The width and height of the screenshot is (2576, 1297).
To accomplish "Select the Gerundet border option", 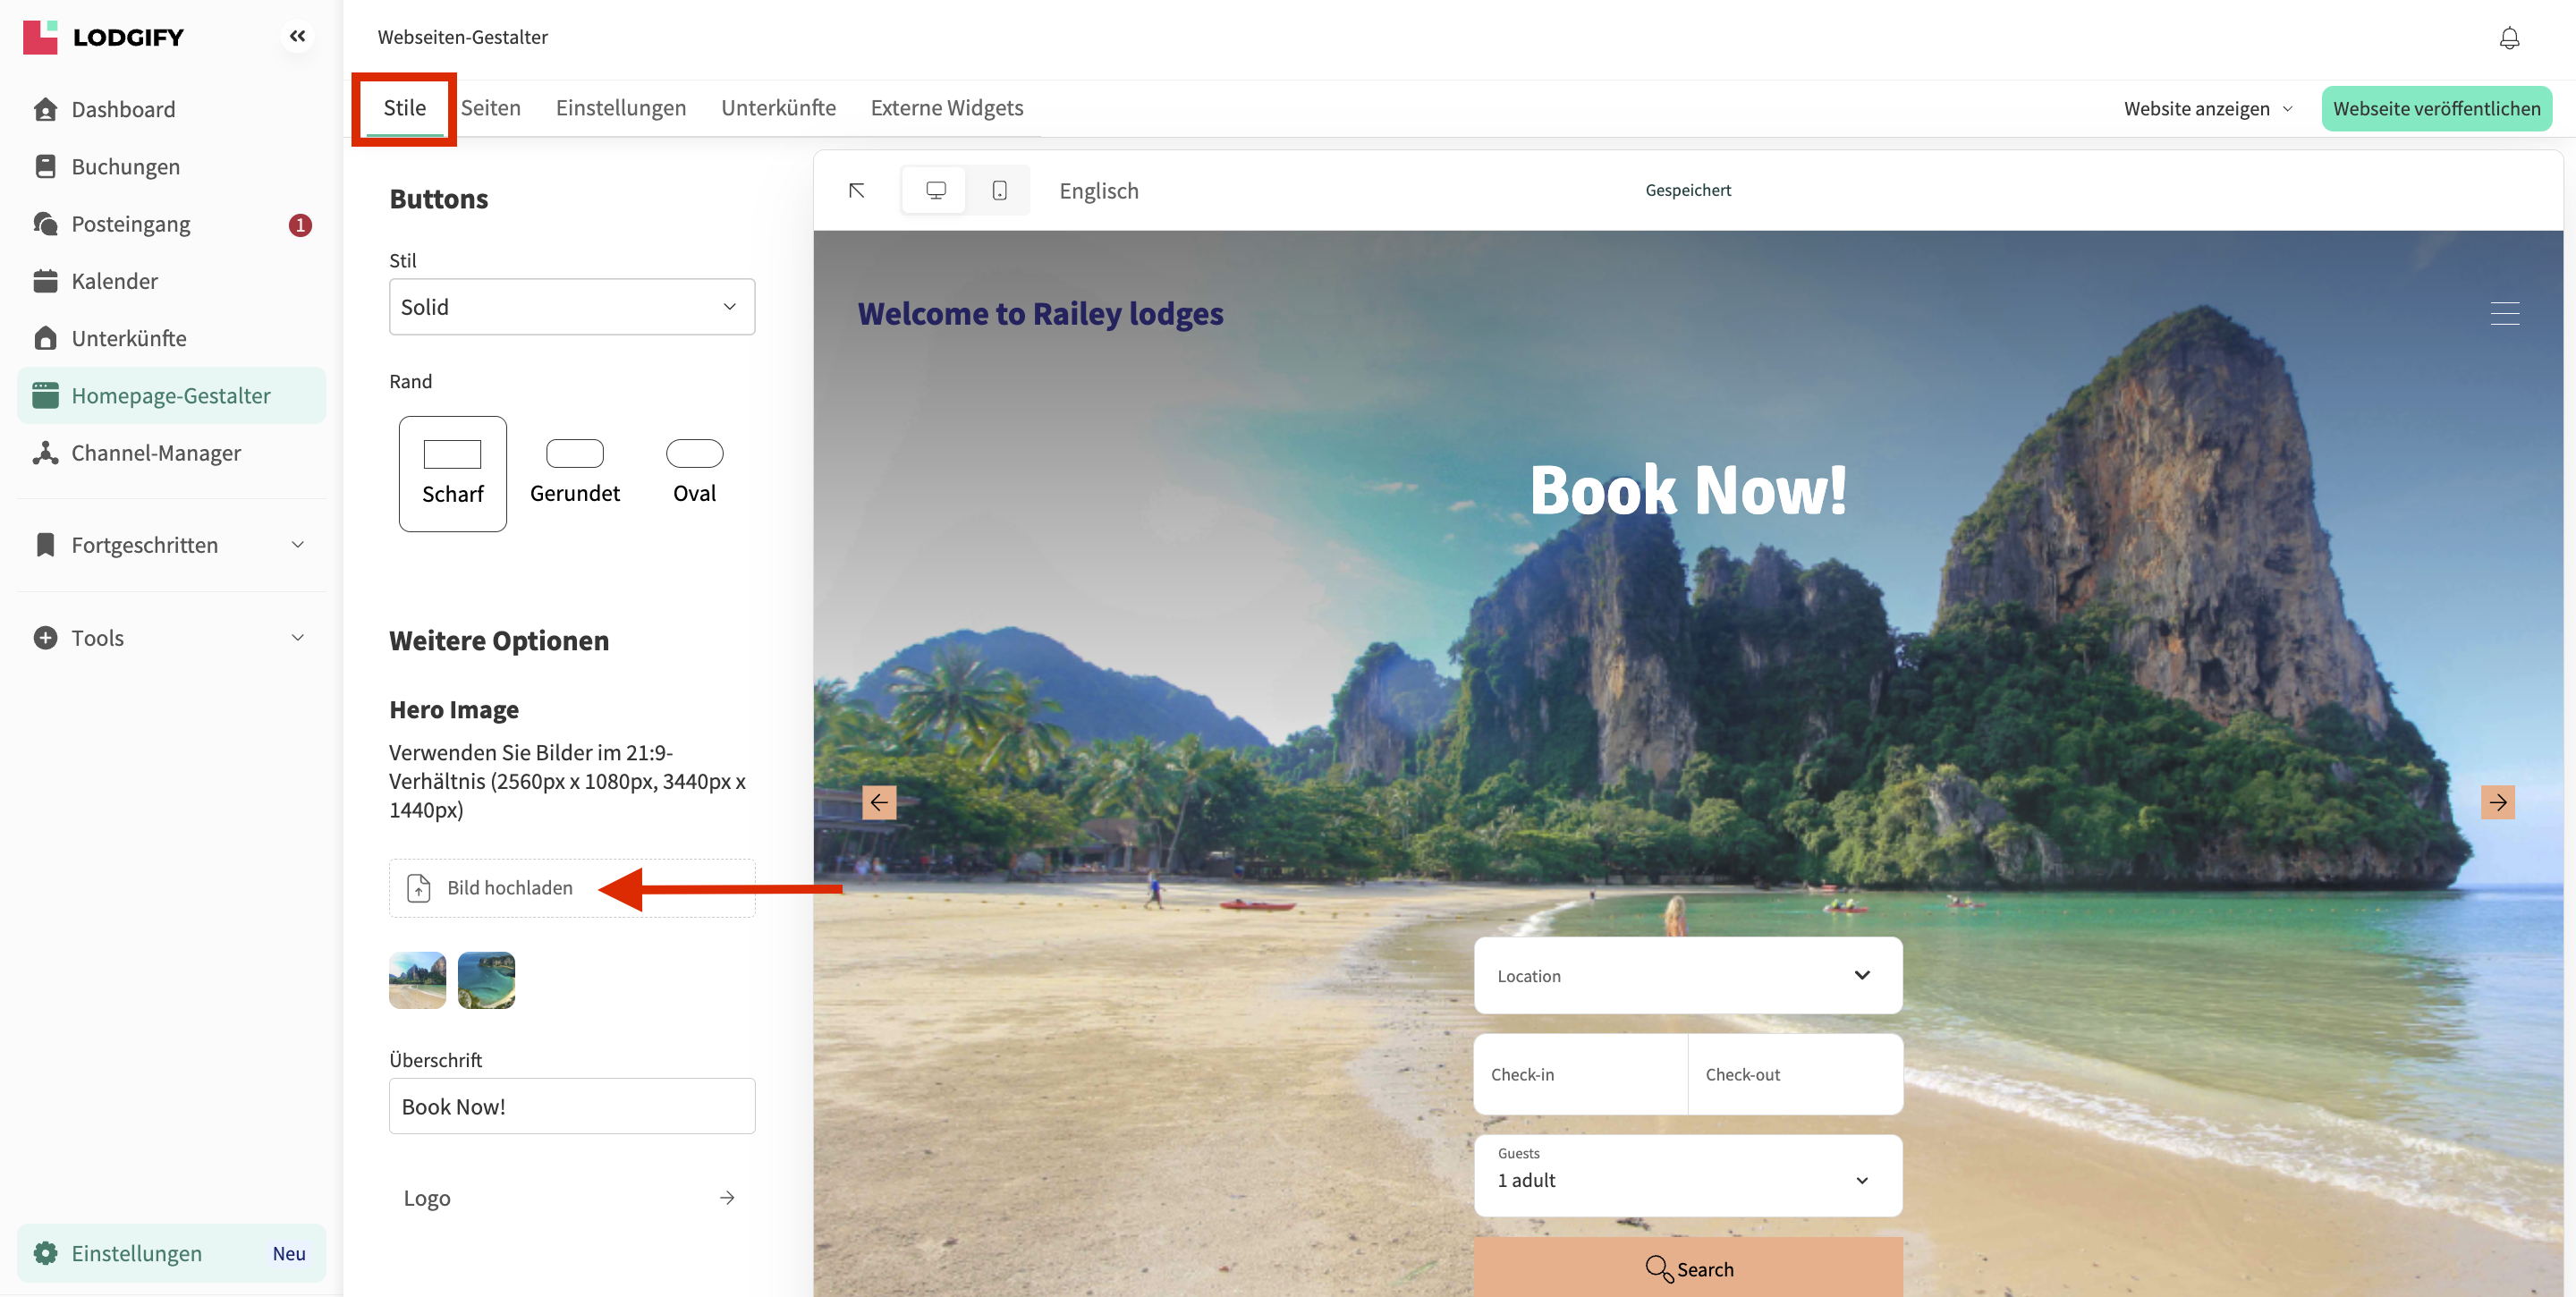I will point(574,473).
